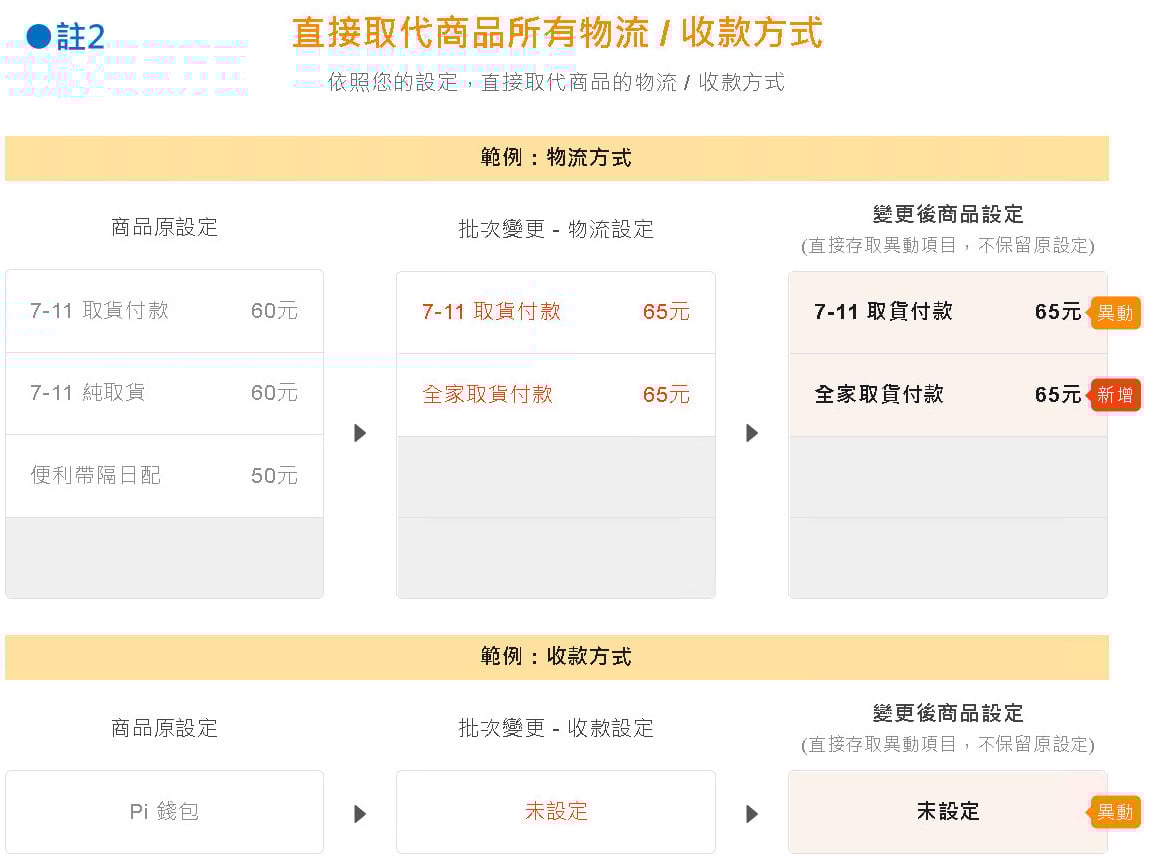Select the 便利帶隔日配 50元 row
1152x861 pixels.
point(164,476)
